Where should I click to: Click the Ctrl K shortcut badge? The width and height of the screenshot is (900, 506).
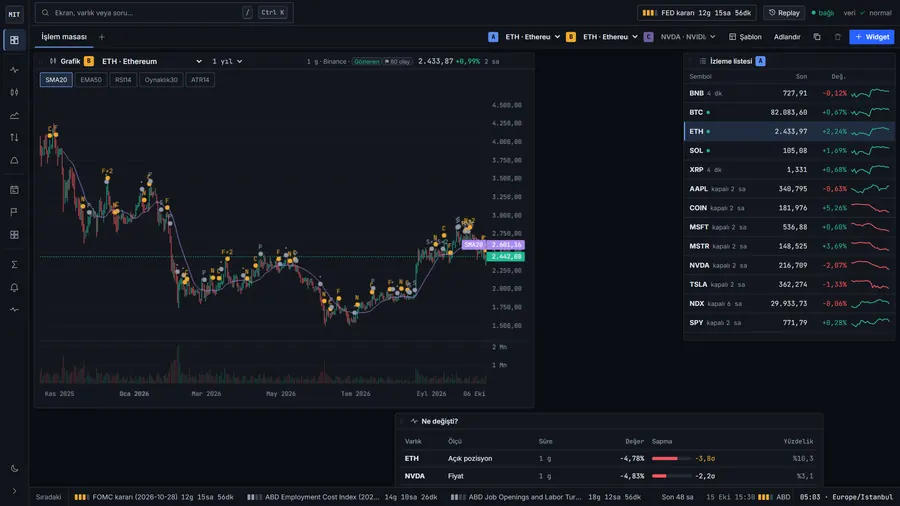(273, 13)
